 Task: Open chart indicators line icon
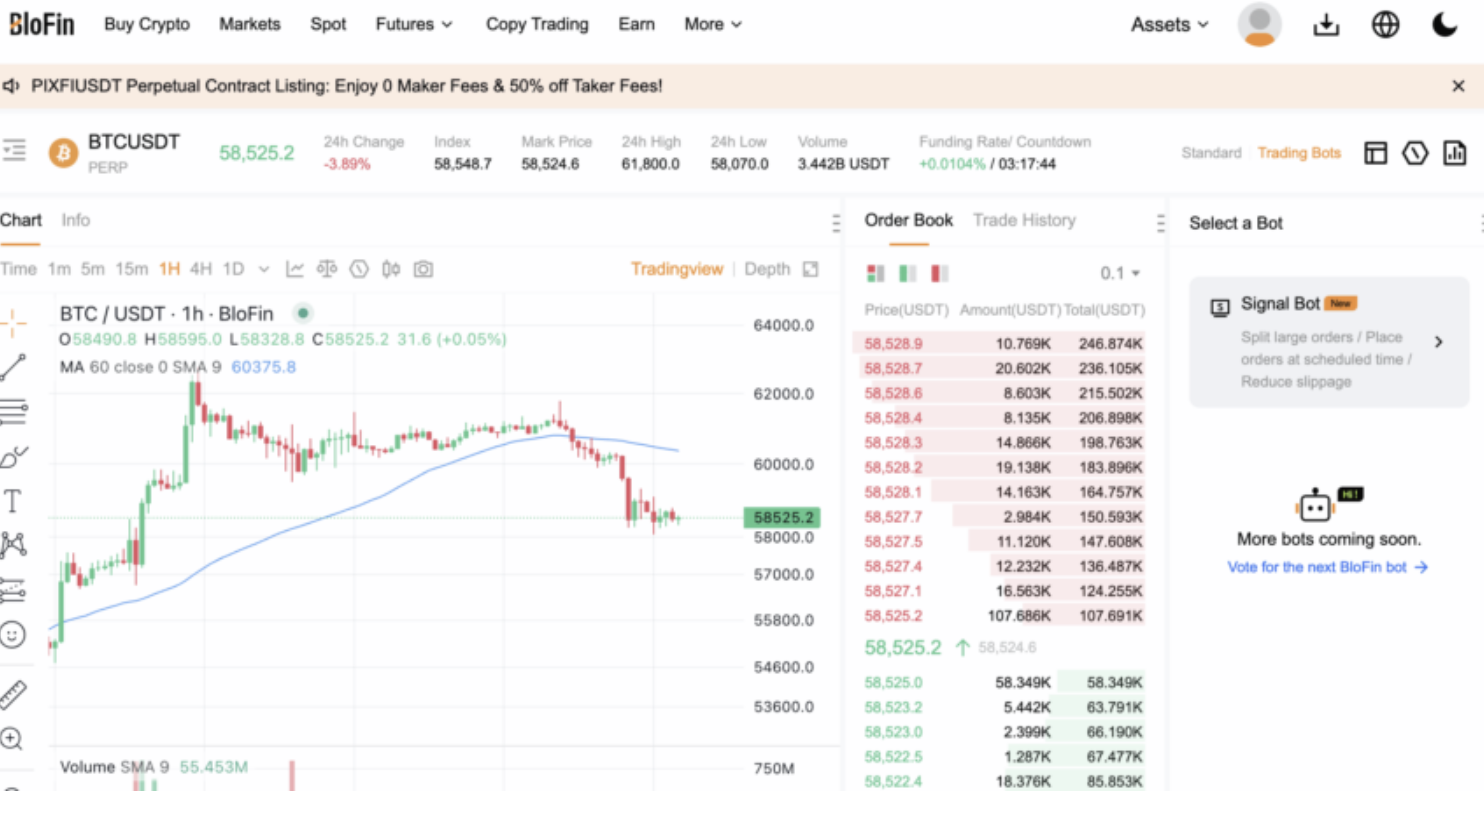click(x=295, y=269)
